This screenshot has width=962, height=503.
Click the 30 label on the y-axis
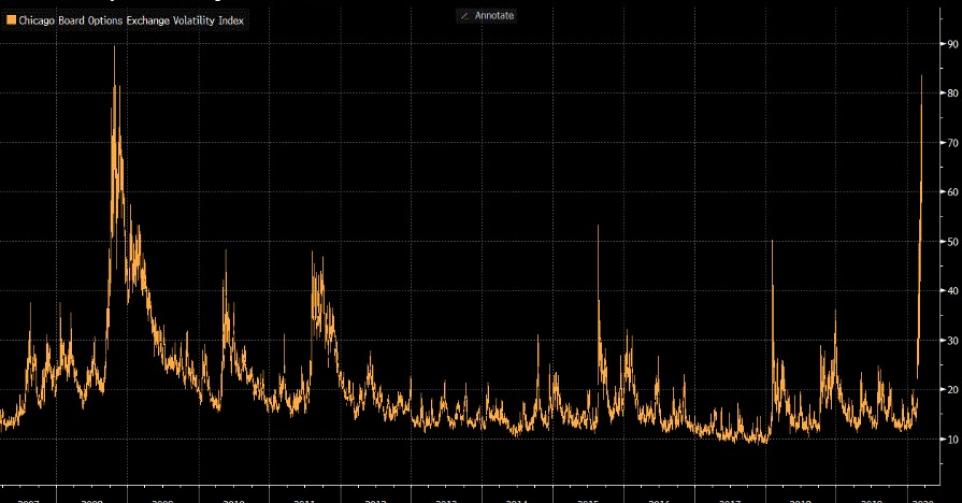tap(952, 341)
